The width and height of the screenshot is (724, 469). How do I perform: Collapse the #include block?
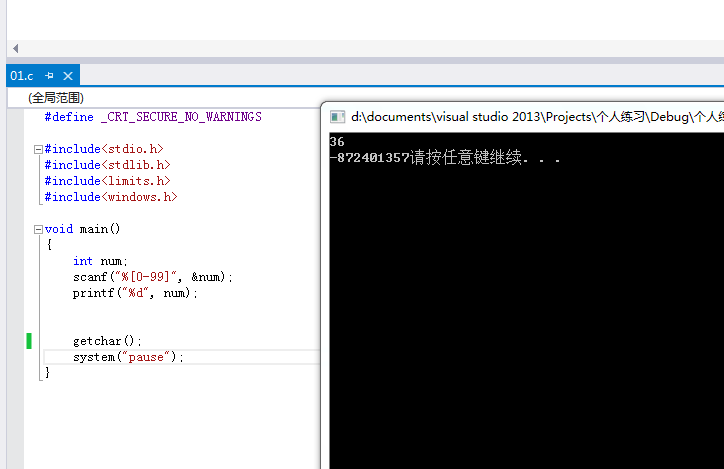(38, 149)
